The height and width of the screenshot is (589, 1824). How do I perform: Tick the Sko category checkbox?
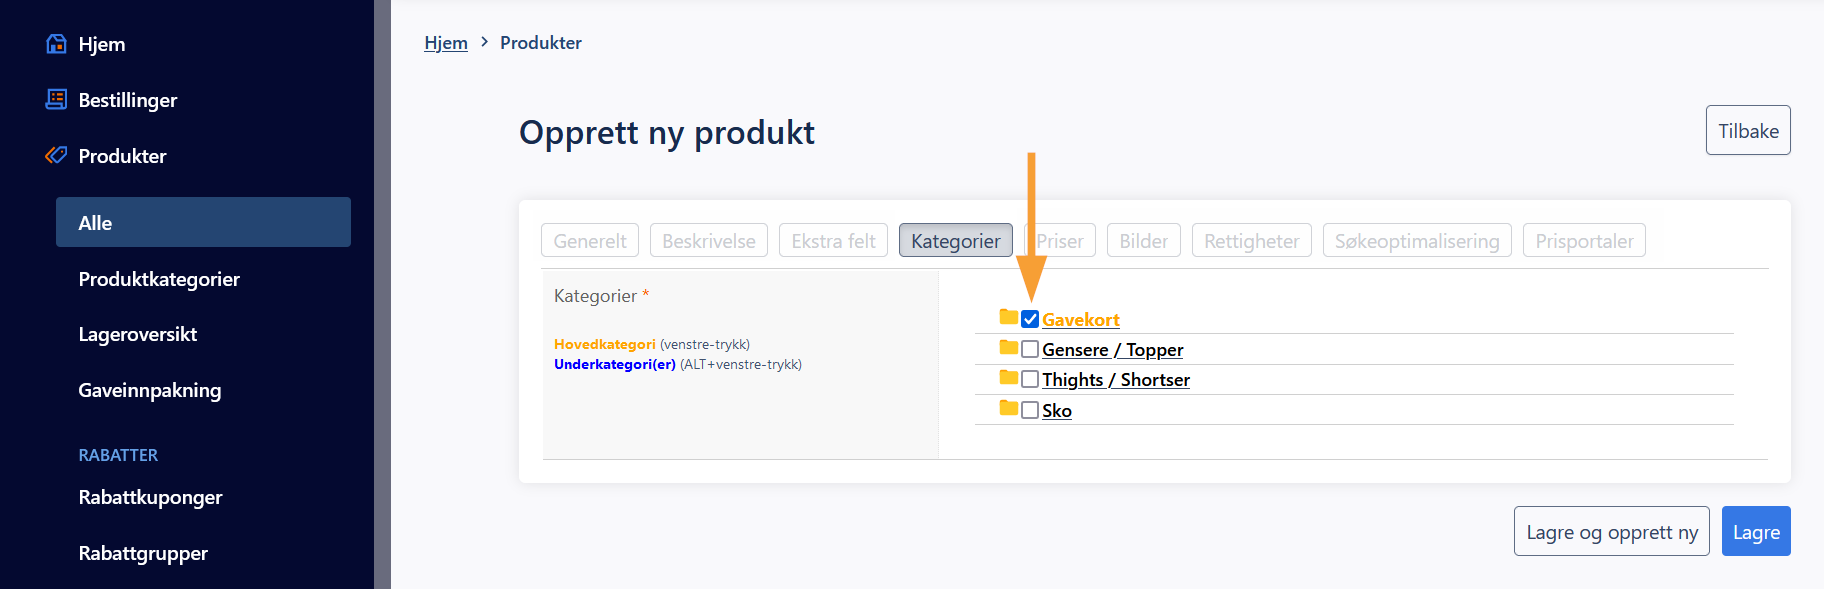point(1030,410)
